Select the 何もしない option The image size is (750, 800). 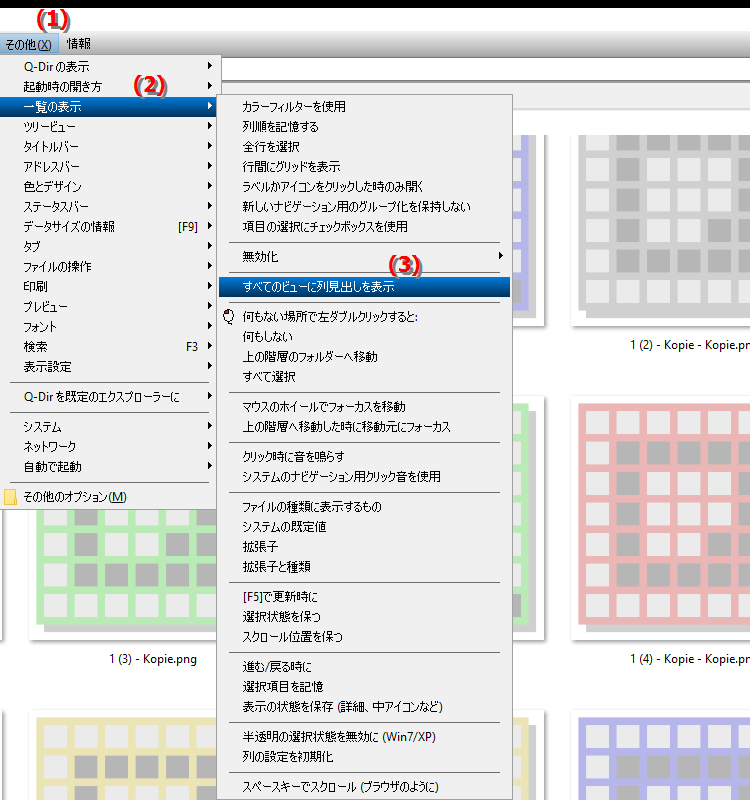[364, 337]
